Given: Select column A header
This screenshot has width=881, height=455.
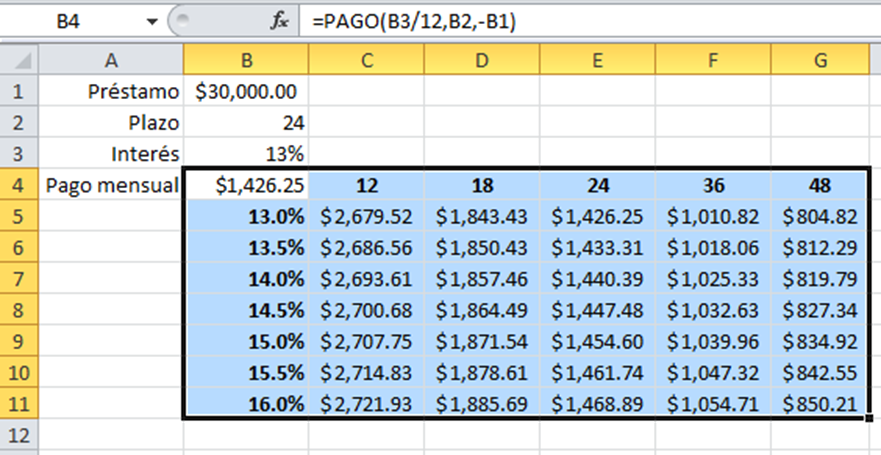Looking at the screenshot, I should (111, 60).
